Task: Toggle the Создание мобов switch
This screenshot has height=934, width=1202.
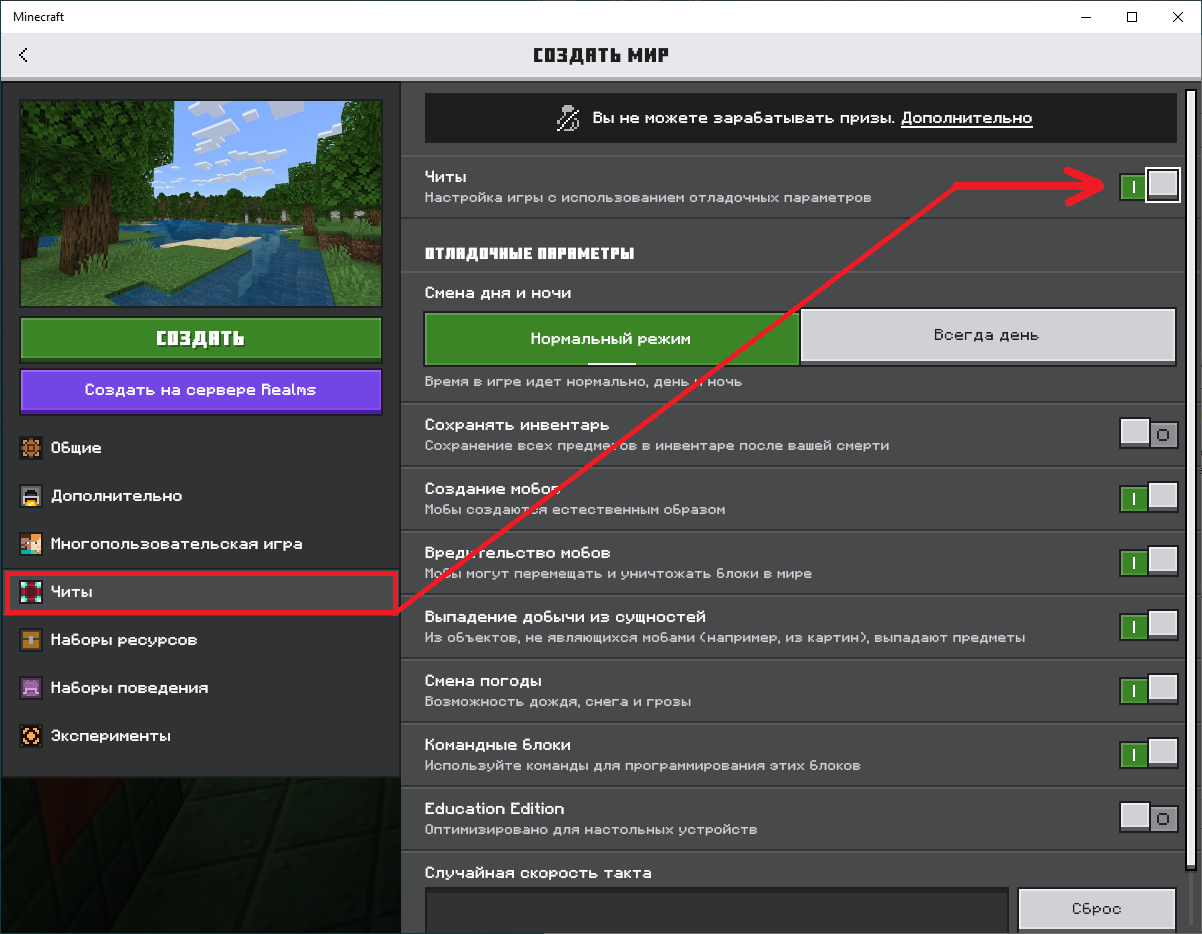Action: point(1149,498)
